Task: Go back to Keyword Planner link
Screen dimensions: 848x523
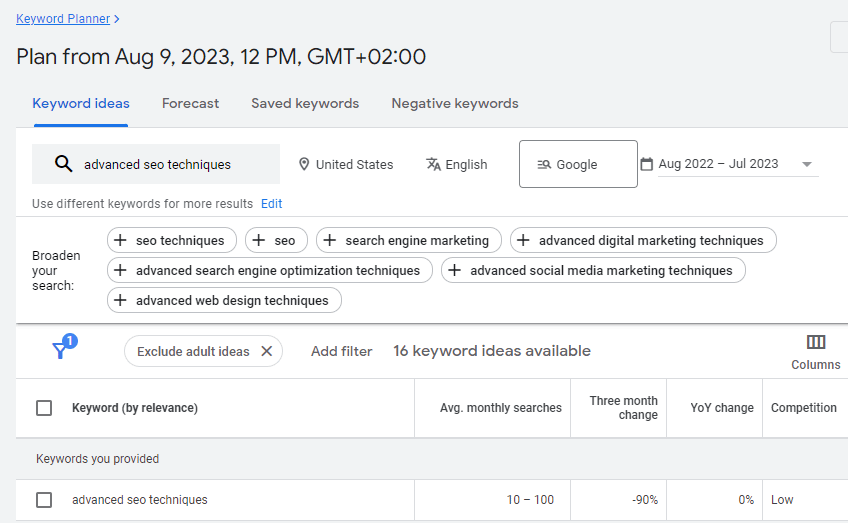Action: coord(63,19)
